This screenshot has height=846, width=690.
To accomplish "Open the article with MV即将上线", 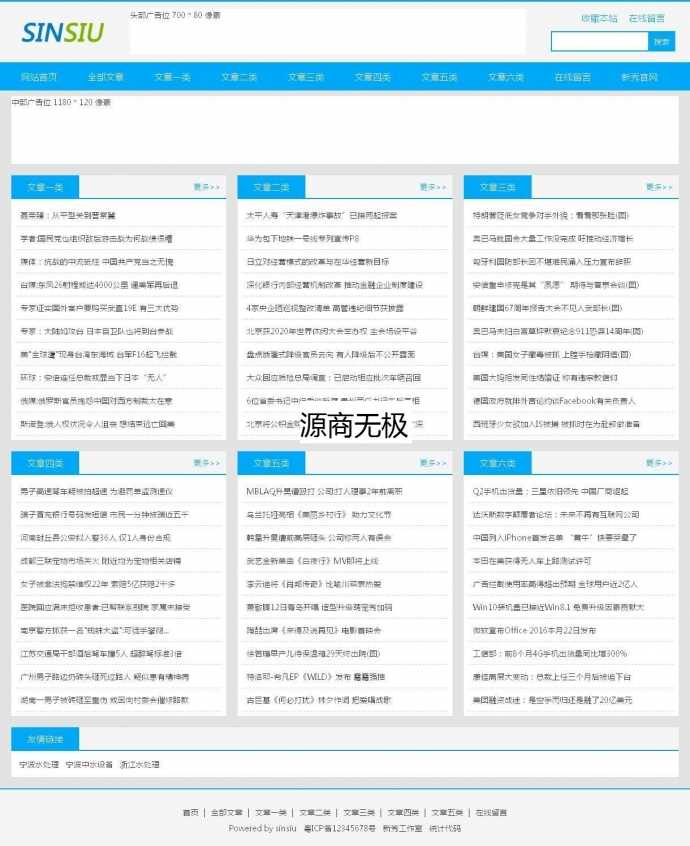I will 312,561.
